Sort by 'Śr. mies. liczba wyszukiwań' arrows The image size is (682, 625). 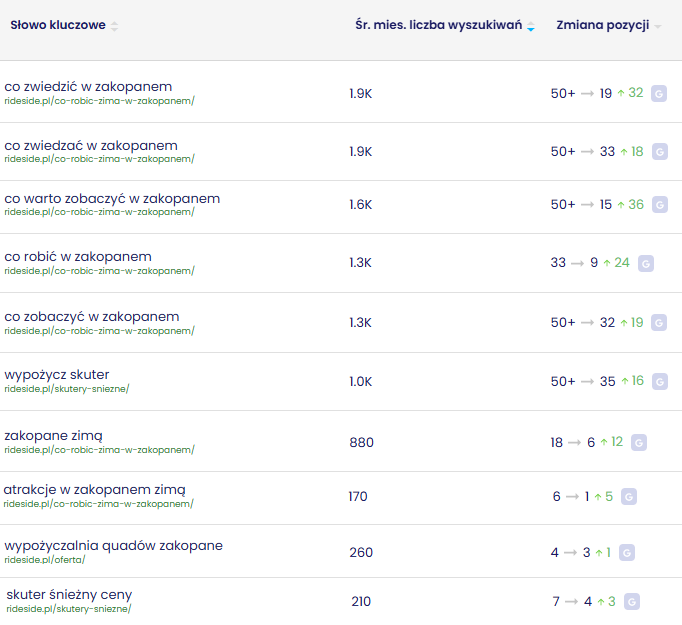click(530, 26)
